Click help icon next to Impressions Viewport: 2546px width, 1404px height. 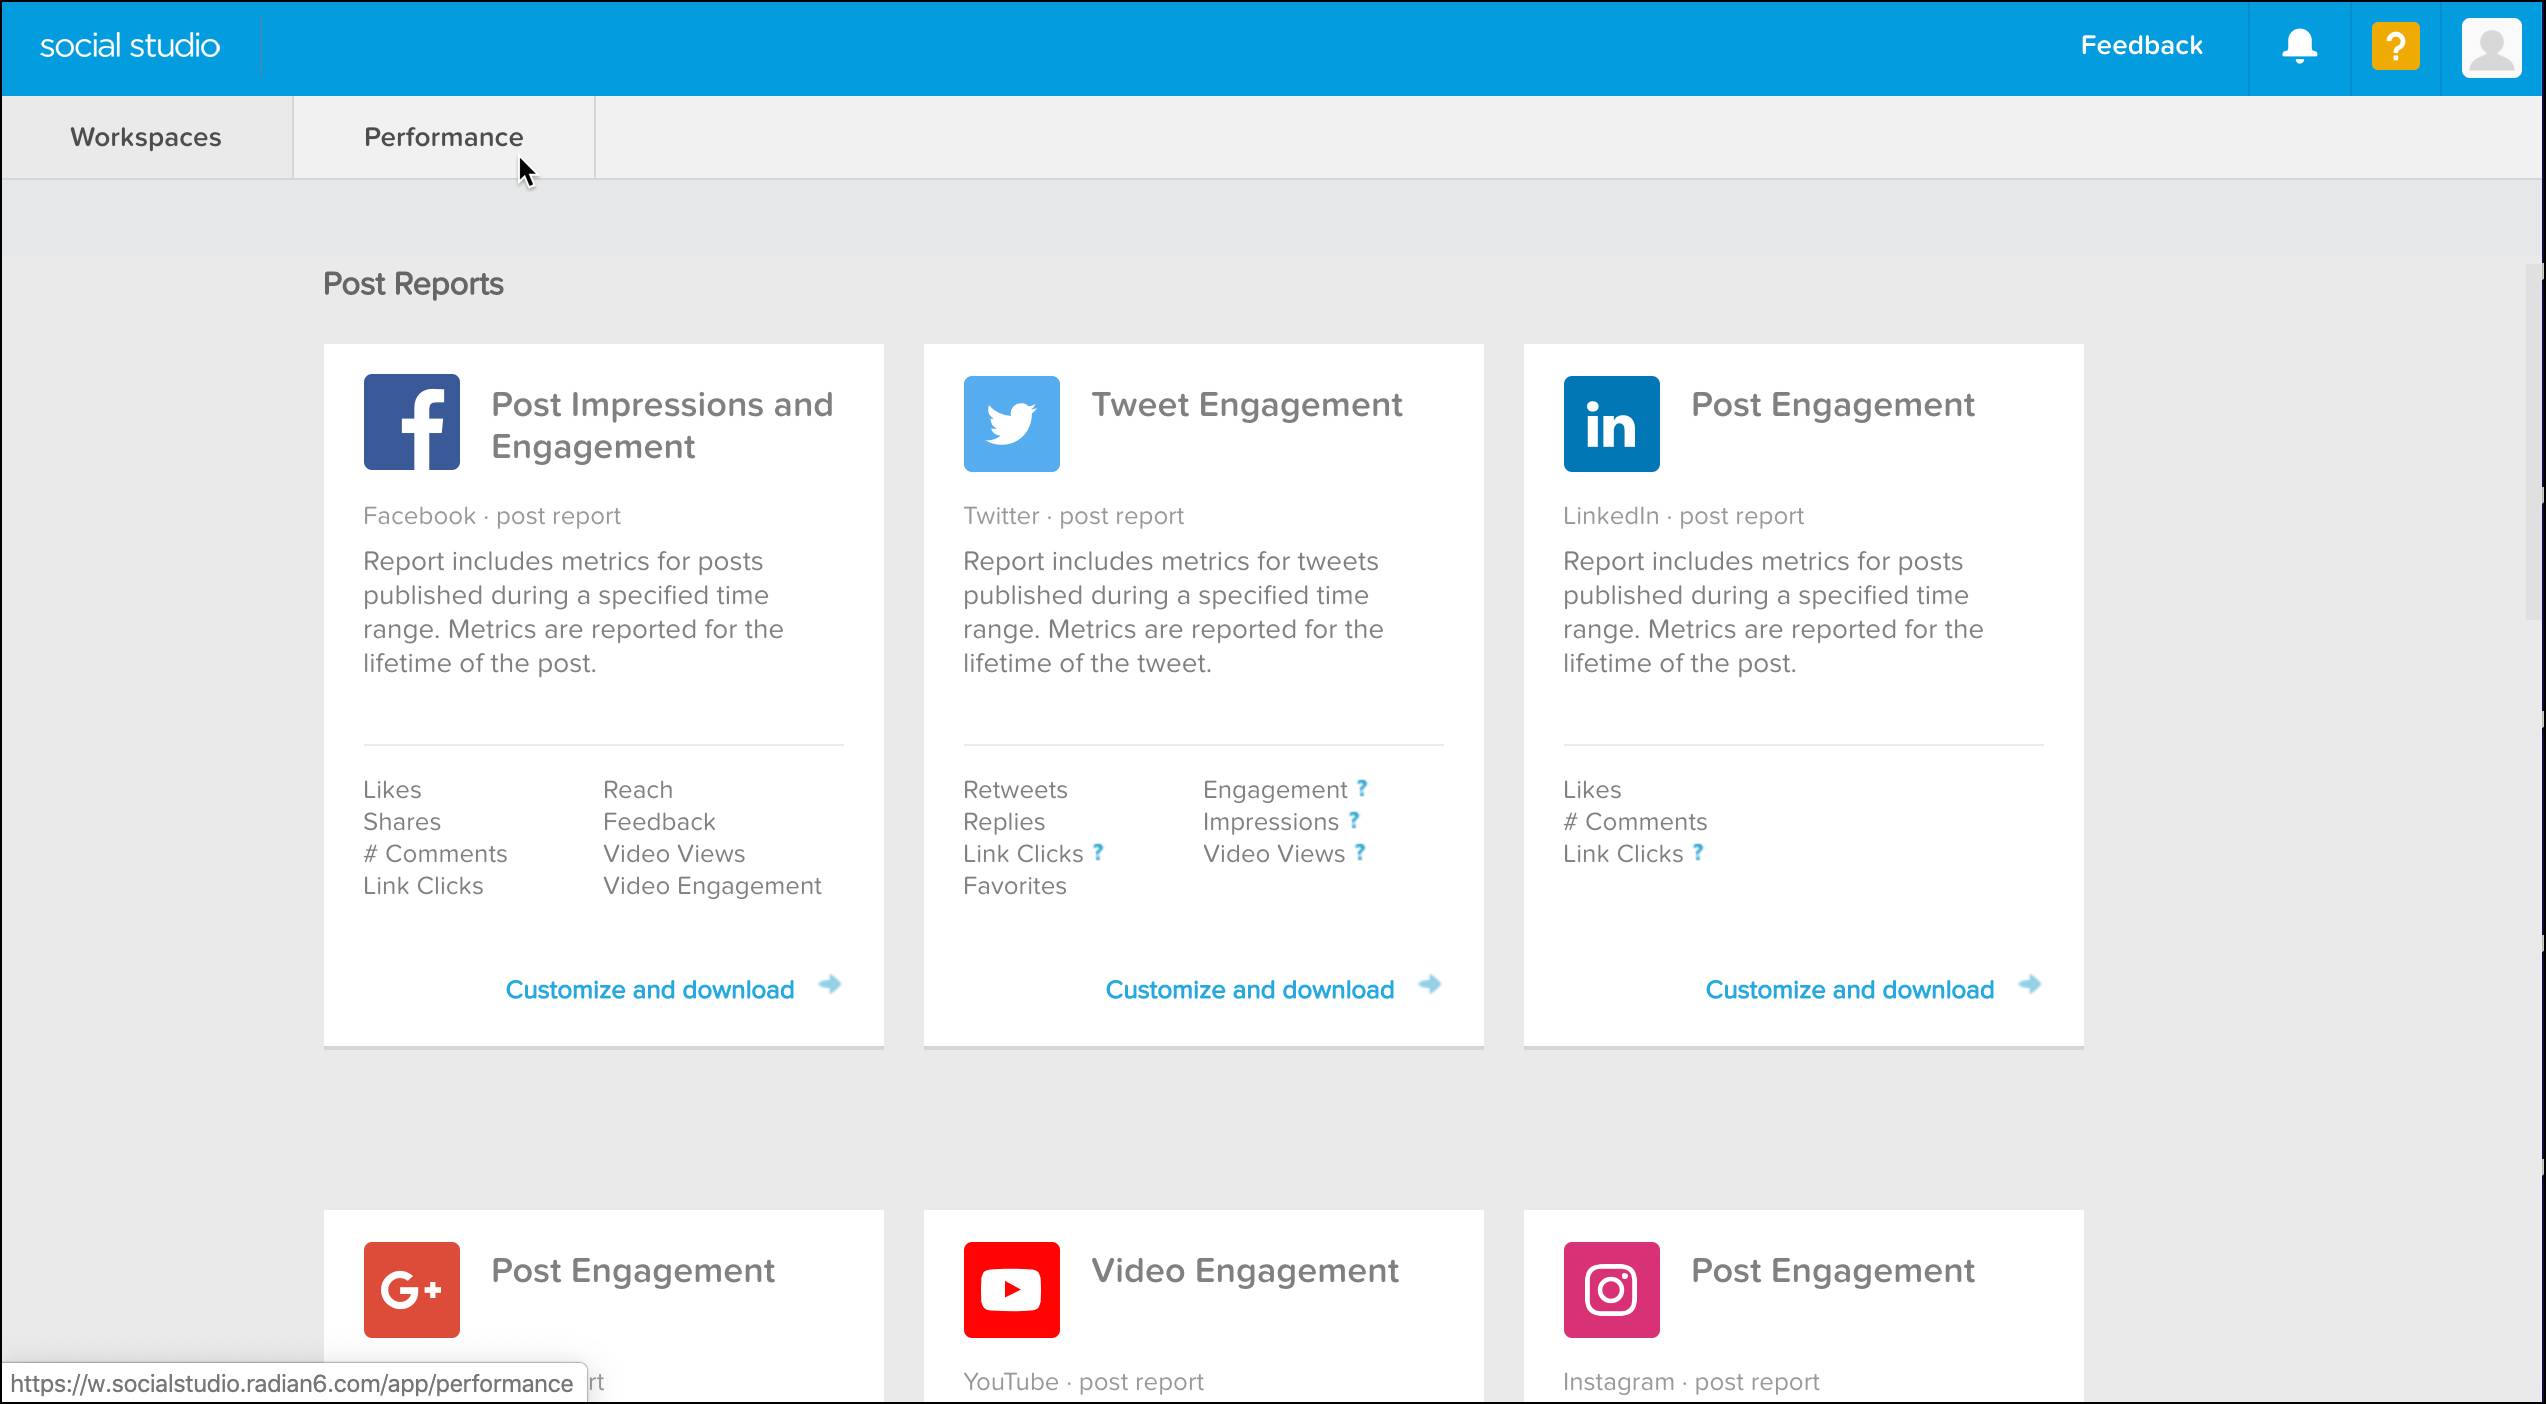point(1354,820)
